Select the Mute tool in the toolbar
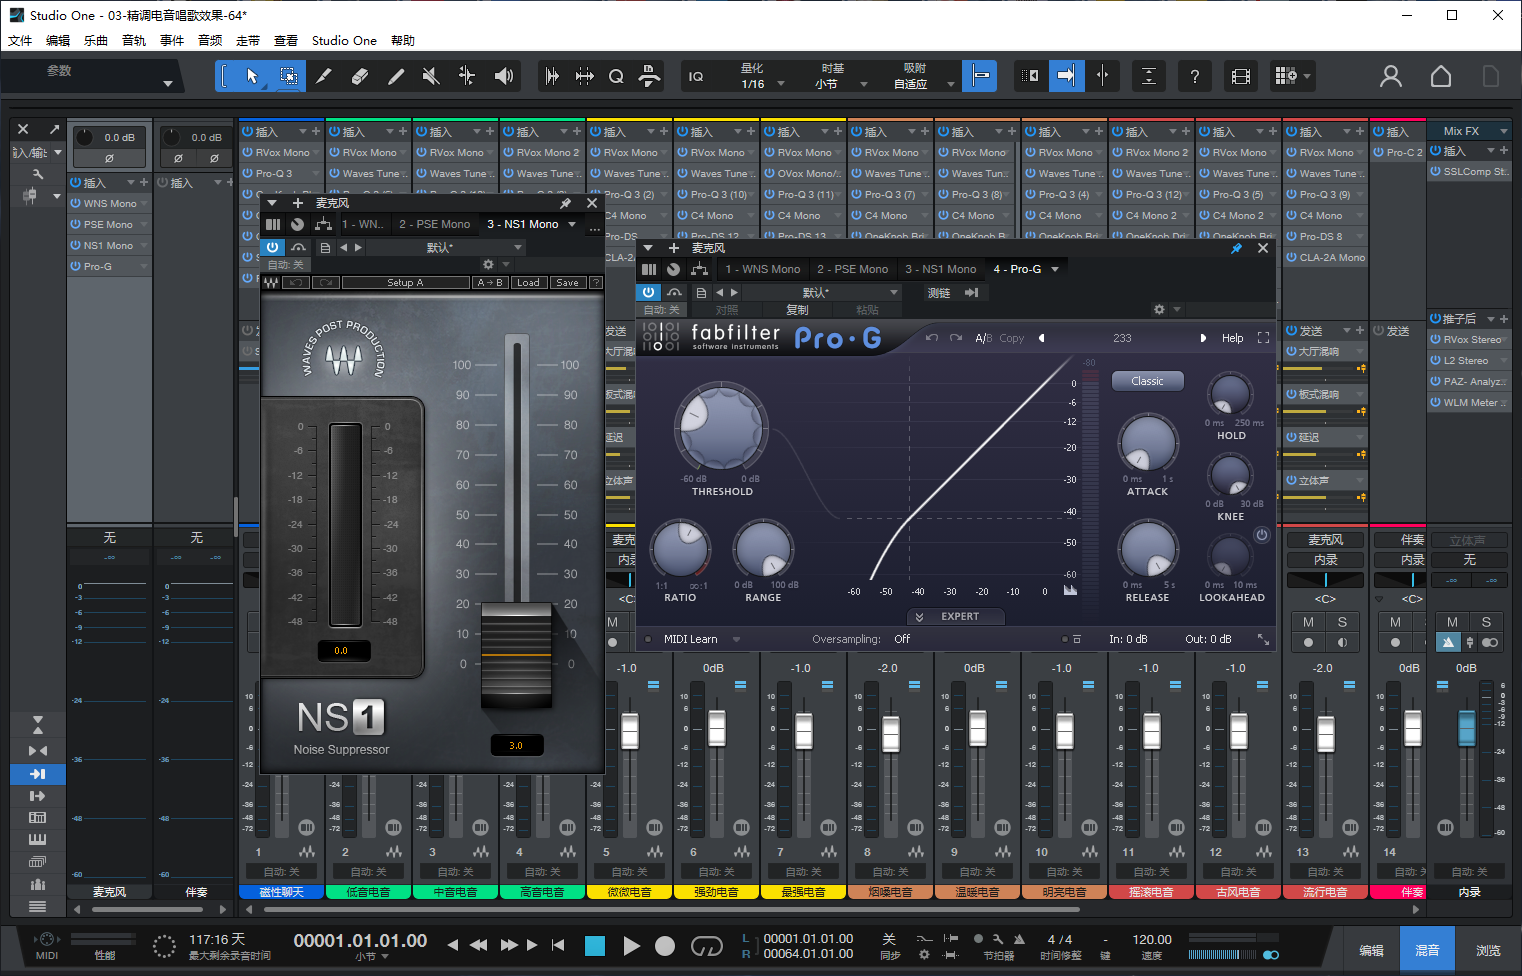This screenshot has height=976, width=1522. tap(432, 76)
